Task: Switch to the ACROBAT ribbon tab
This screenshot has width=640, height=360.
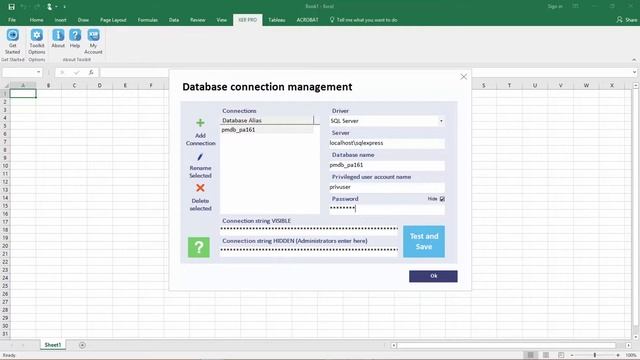Action: tap(307, 20)
